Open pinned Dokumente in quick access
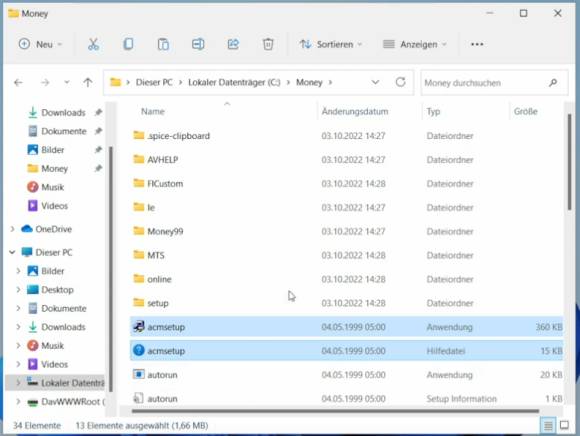The width and height of the screenshot is (580, 436). pos(64,131)
